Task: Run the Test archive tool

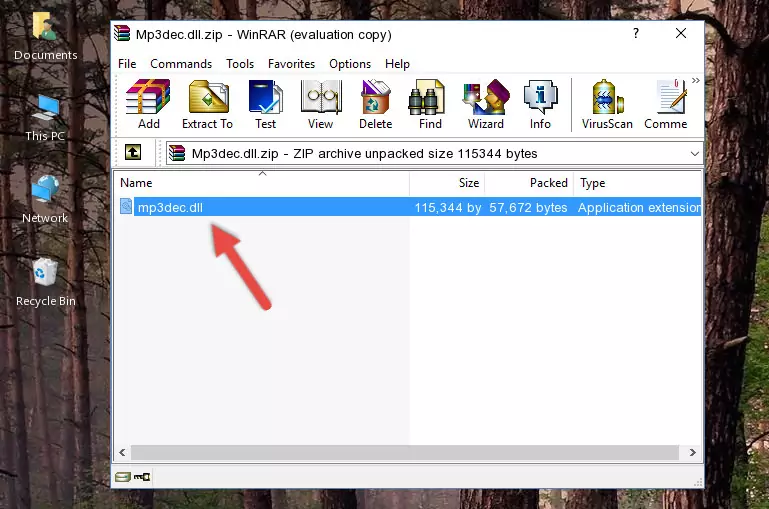Action: pos(265,104)
